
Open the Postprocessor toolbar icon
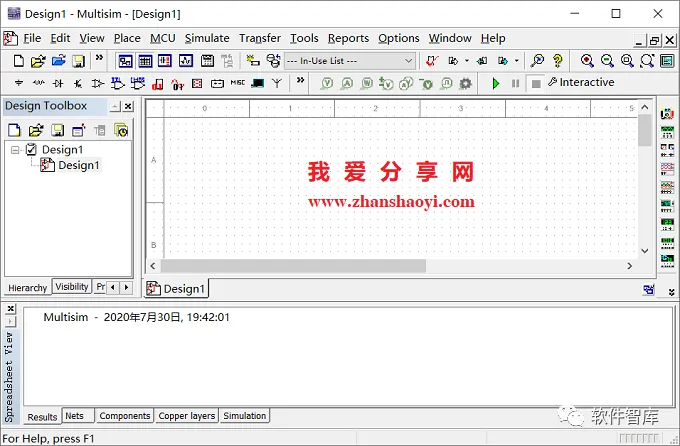click(x=207, y=61)
